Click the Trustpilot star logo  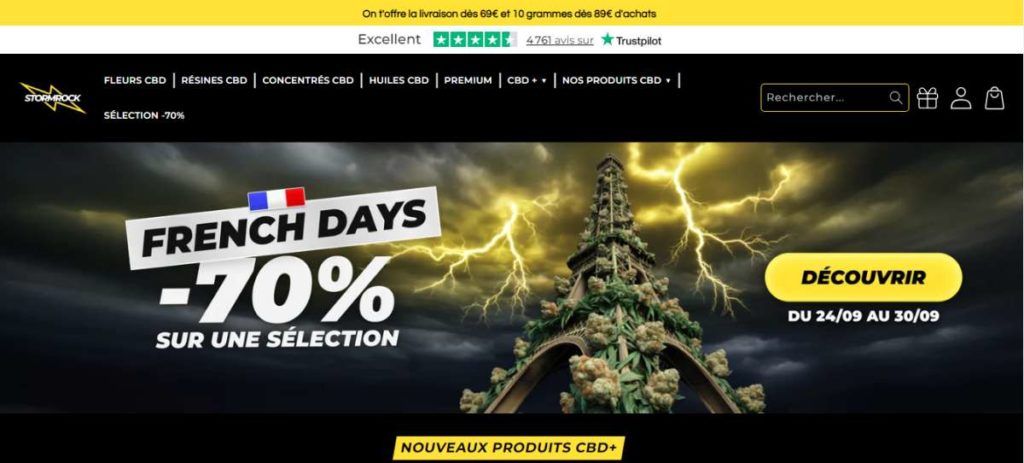coord(631,40)
